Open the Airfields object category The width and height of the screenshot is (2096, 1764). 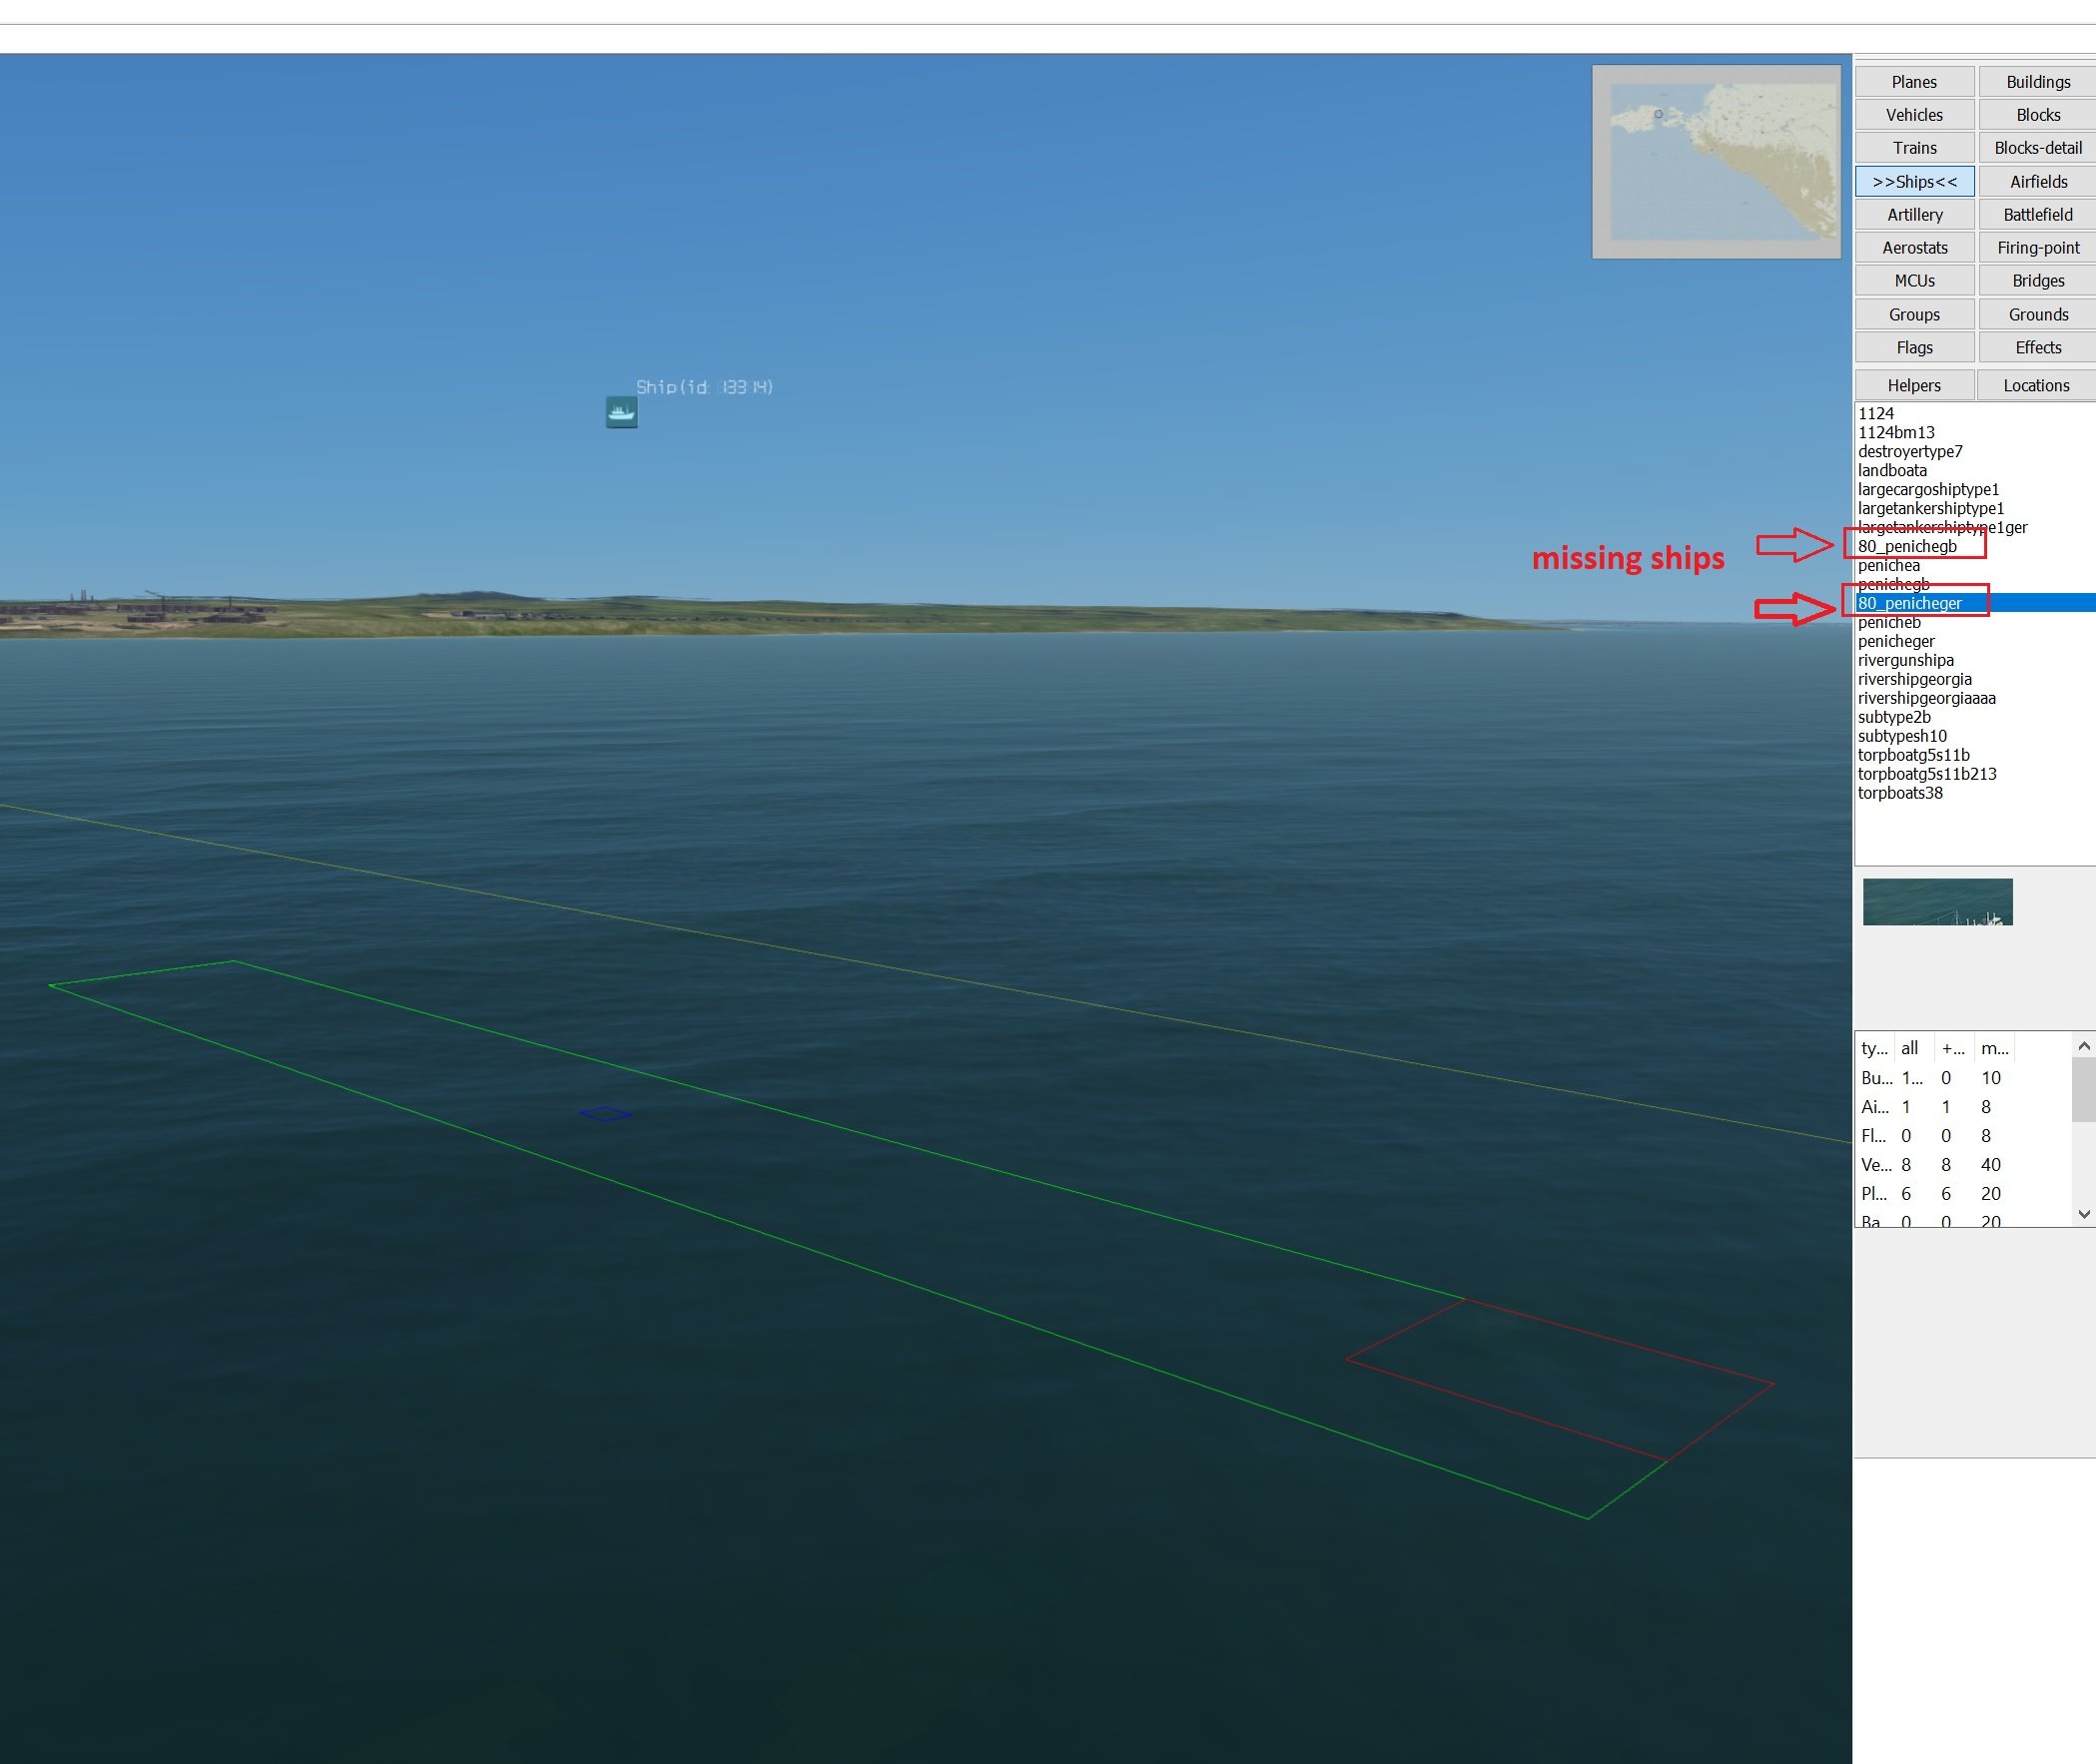pyautogui.click(x=2038, y=182)
